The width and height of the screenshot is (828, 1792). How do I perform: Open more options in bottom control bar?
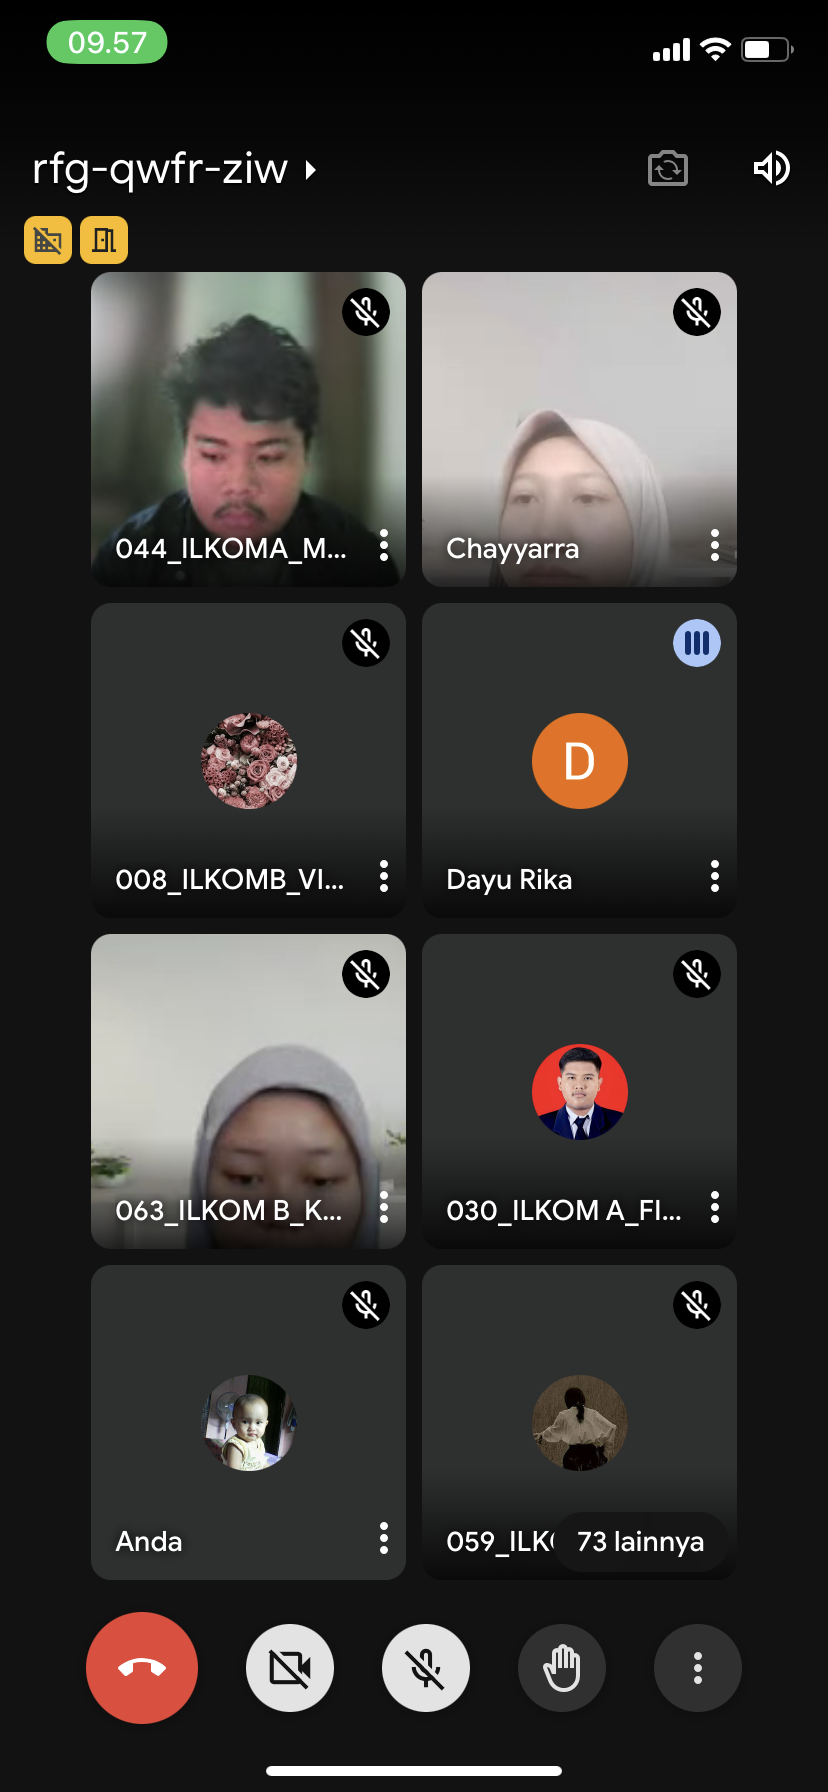pos(698,1667)
